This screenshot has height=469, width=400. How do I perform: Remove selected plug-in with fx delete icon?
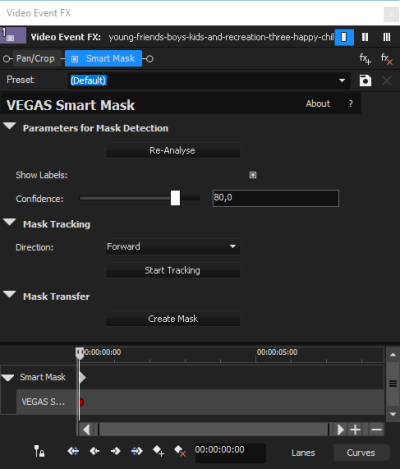[x=387, y=59]
